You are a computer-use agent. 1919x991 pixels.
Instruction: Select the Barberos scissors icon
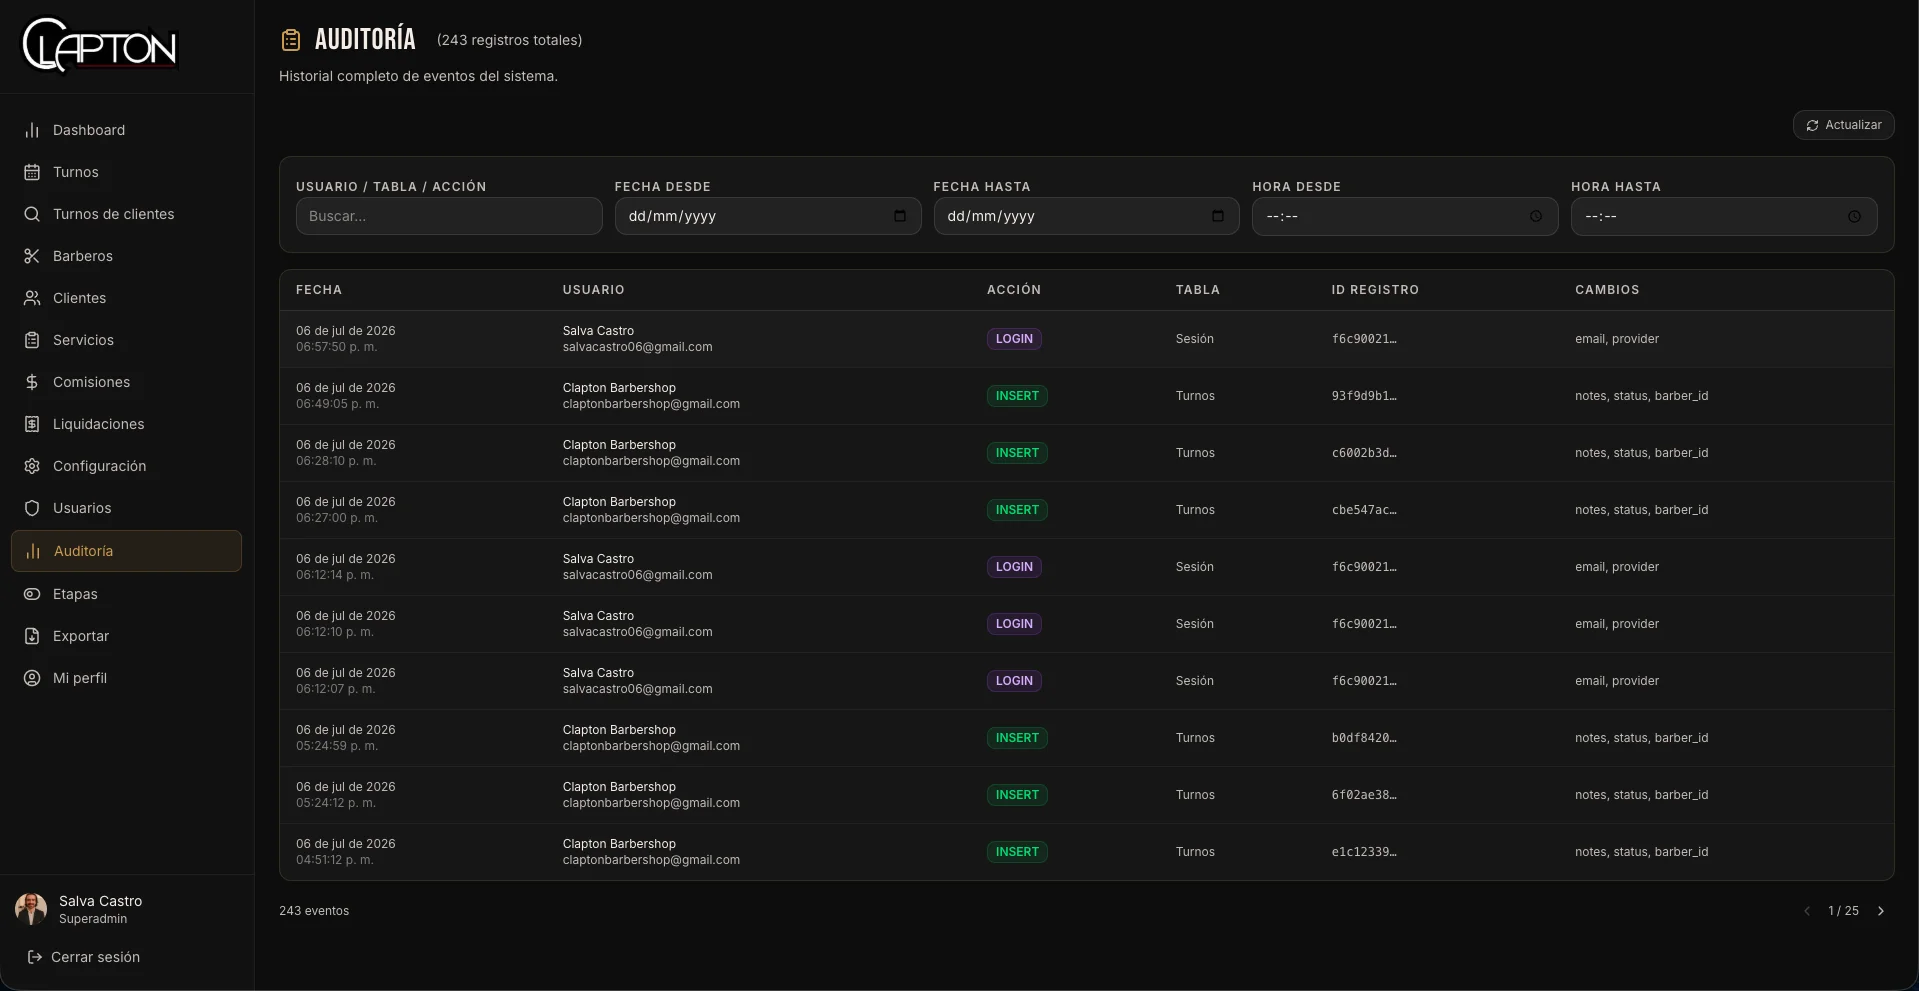[x=32, y=256]
